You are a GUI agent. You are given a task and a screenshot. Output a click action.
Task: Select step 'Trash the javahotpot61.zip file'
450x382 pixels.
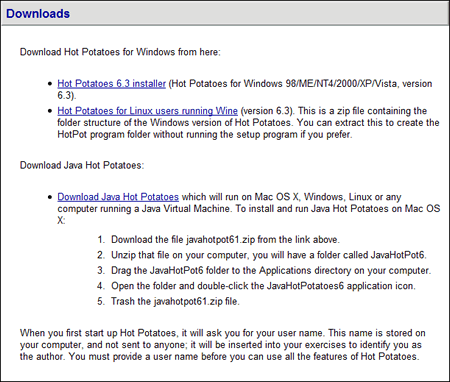[175, 301]
